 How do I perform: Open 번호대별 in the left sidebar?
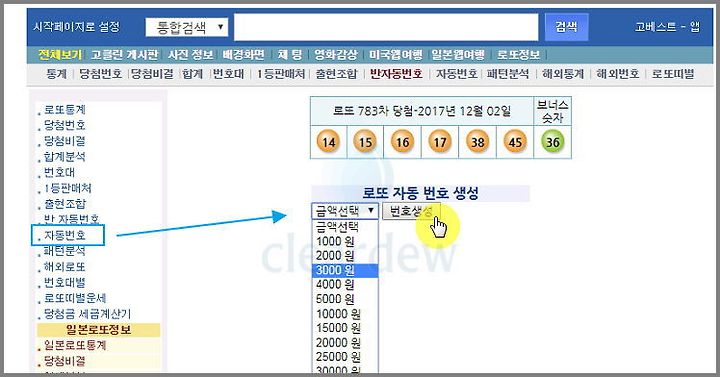coord(65,282)
